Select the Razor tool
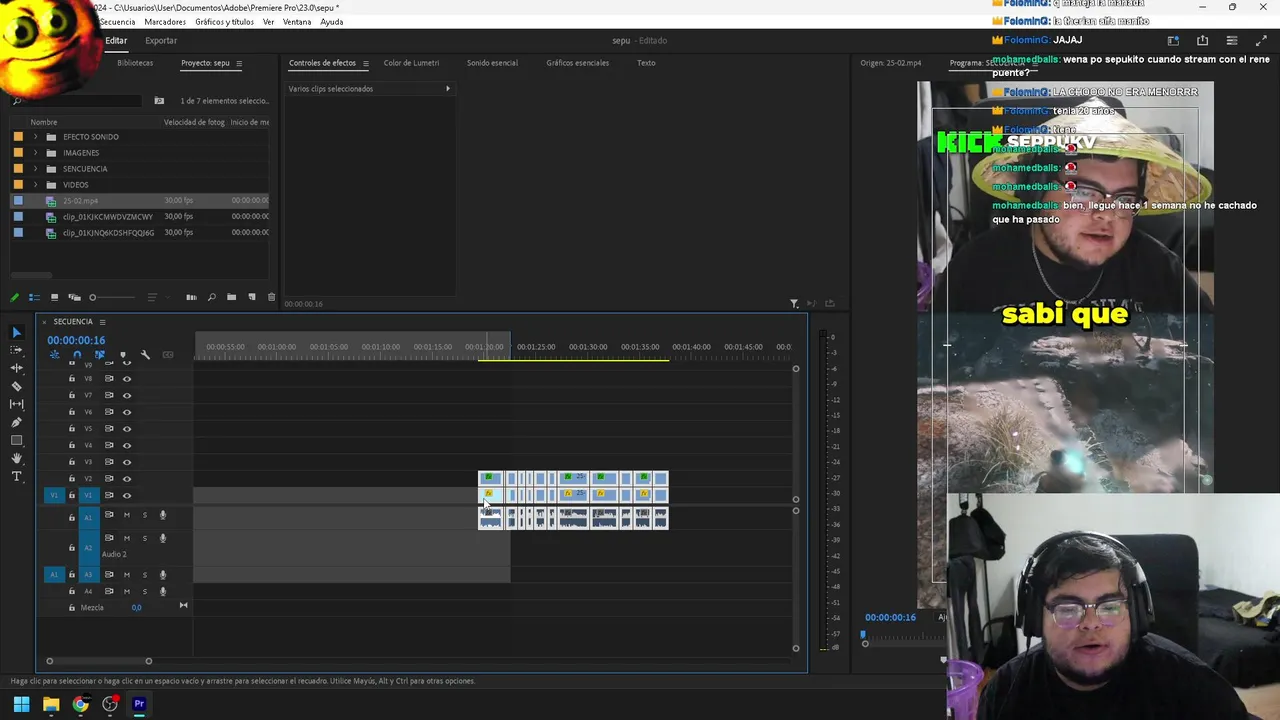Viewport: 1280px width, 720px height. coord(16,386)
